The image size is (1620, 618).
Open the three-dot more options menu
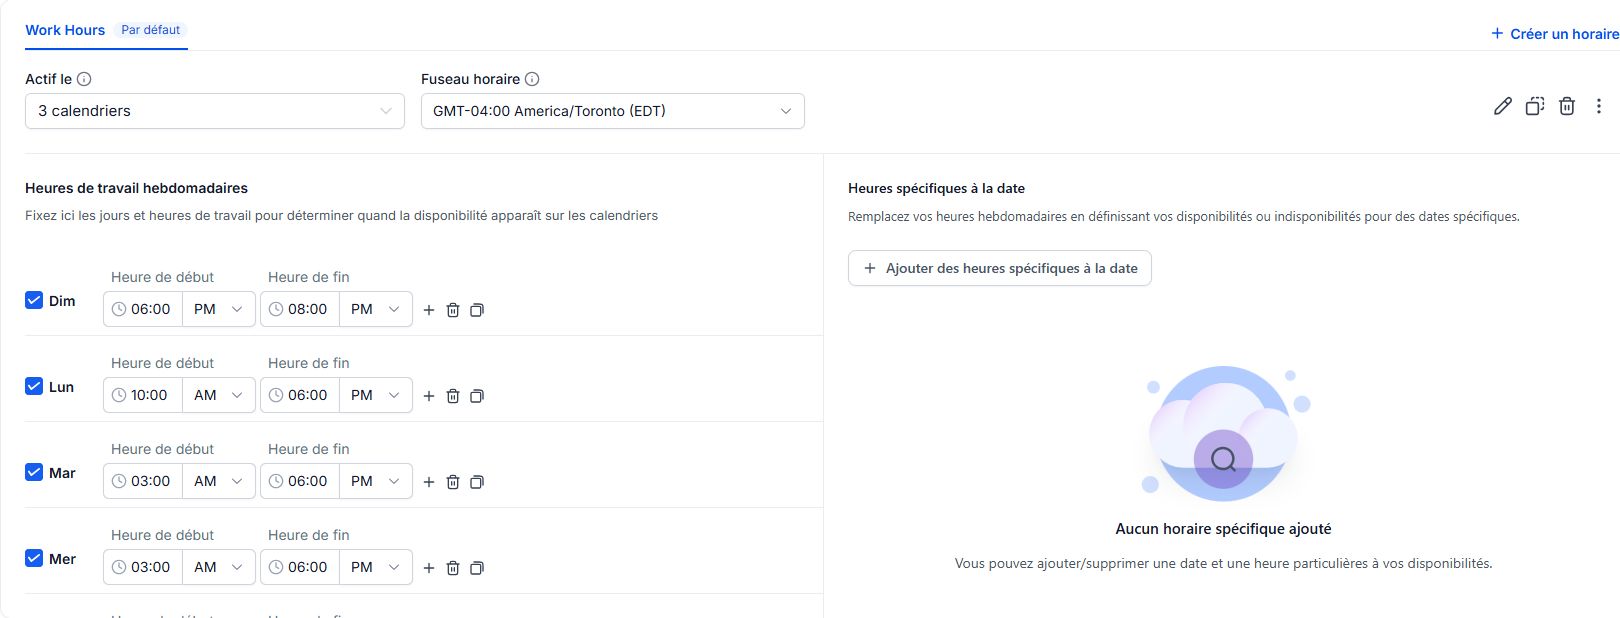(1599, 106)
